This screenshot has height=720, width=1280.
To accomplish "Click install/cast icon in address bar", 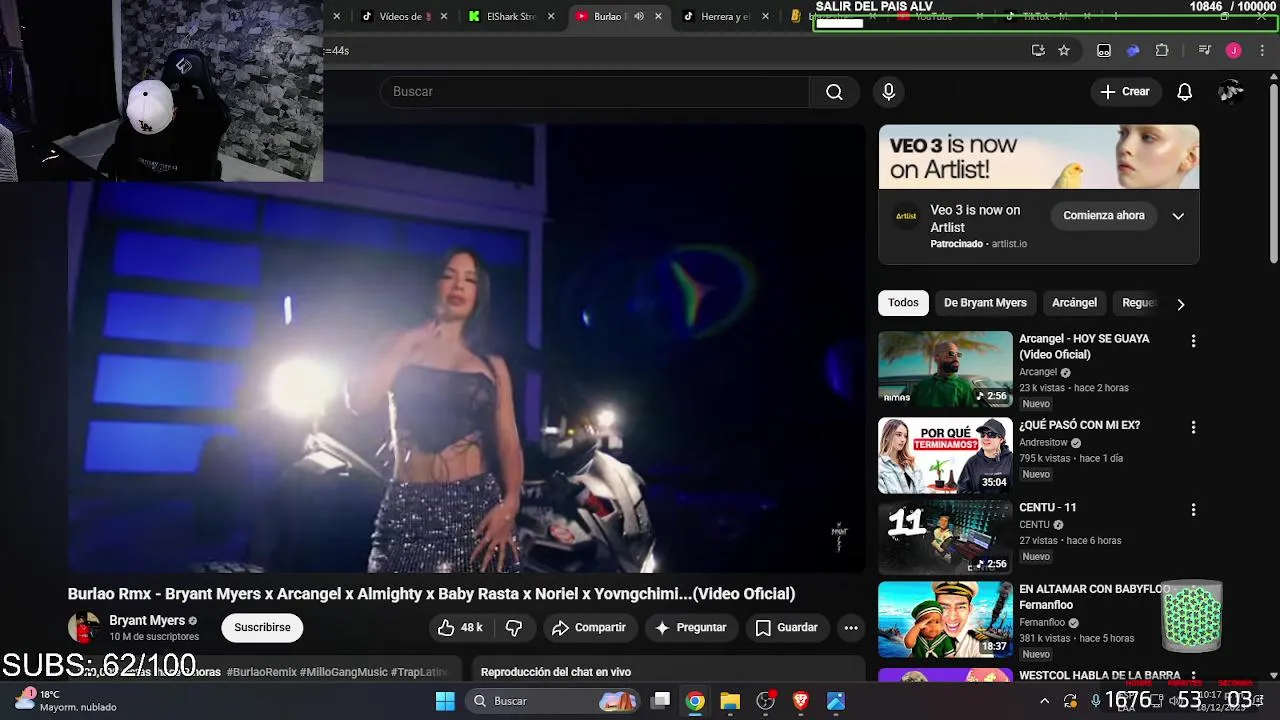I will [1038, 50].
